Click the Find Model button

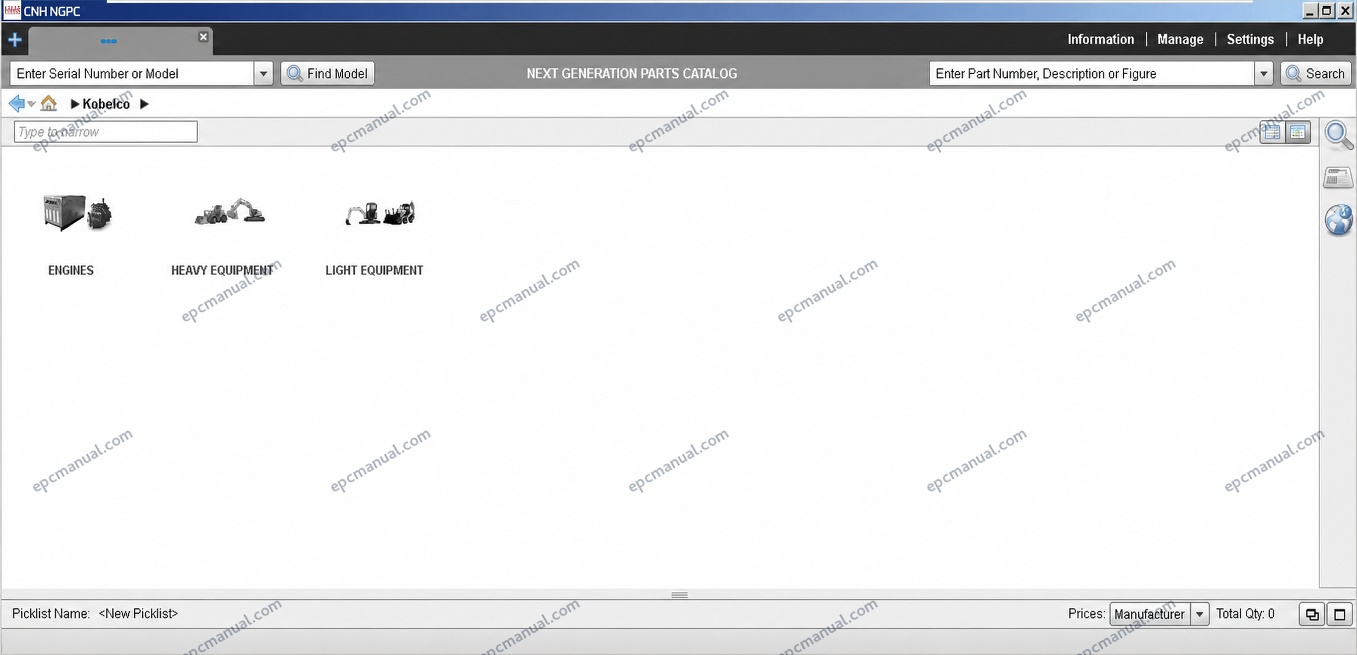(328, 73)
